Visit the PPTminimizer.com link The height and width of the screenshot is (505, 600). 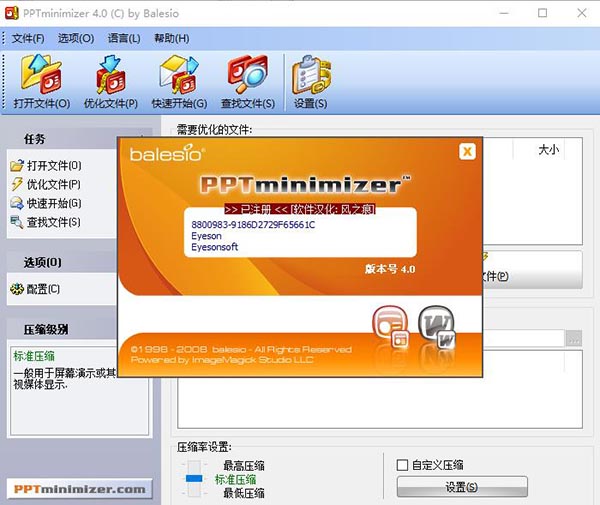(x=80, y=489)
